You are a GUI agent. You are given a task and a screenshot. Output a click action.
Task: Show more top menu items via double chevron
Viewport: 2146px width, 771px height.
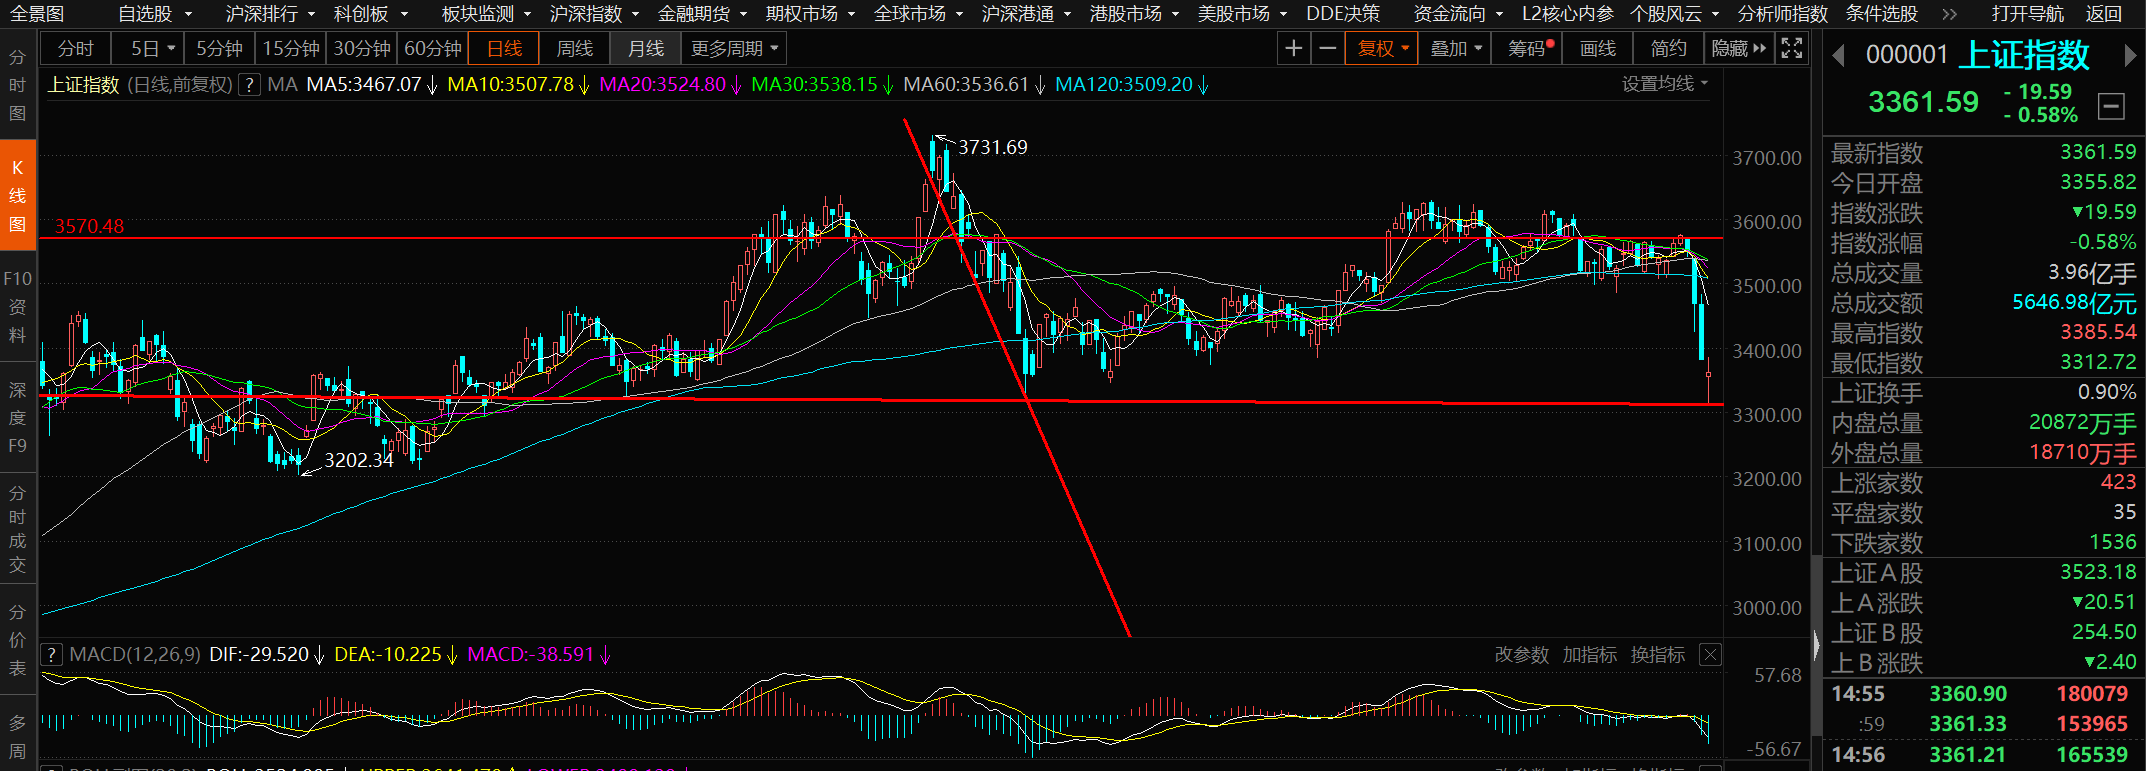coord(1949,14)
